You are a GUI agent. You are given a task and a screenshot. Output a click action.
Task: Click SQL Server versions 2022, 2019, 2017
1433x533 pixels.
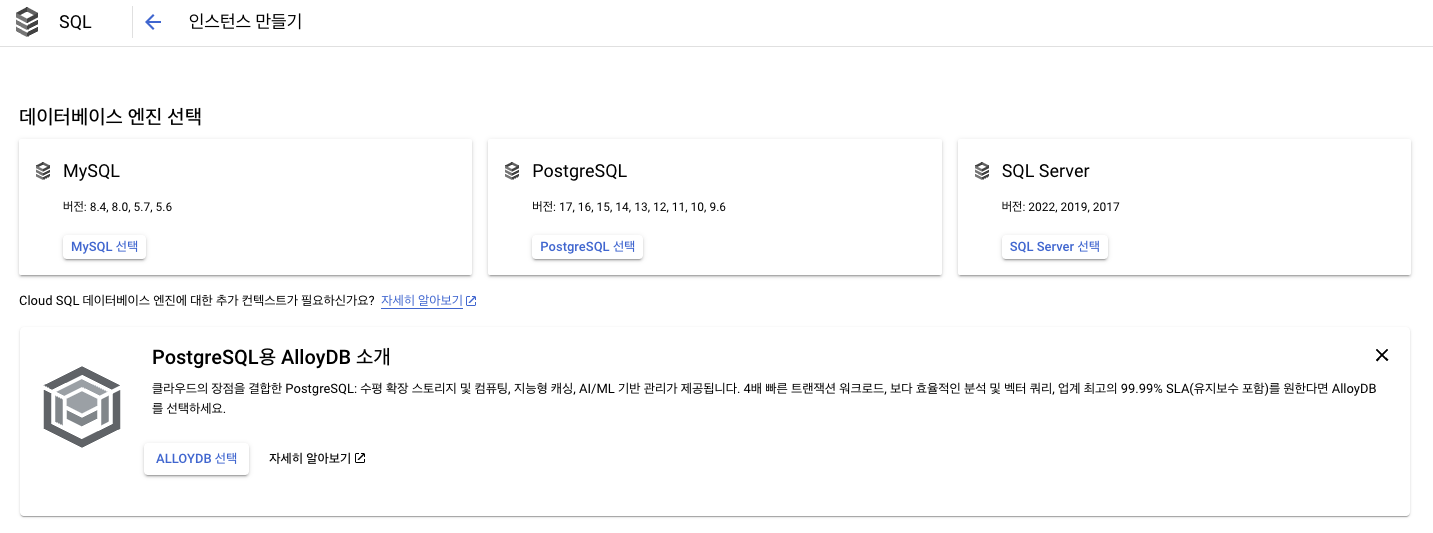pos(1061,207)
